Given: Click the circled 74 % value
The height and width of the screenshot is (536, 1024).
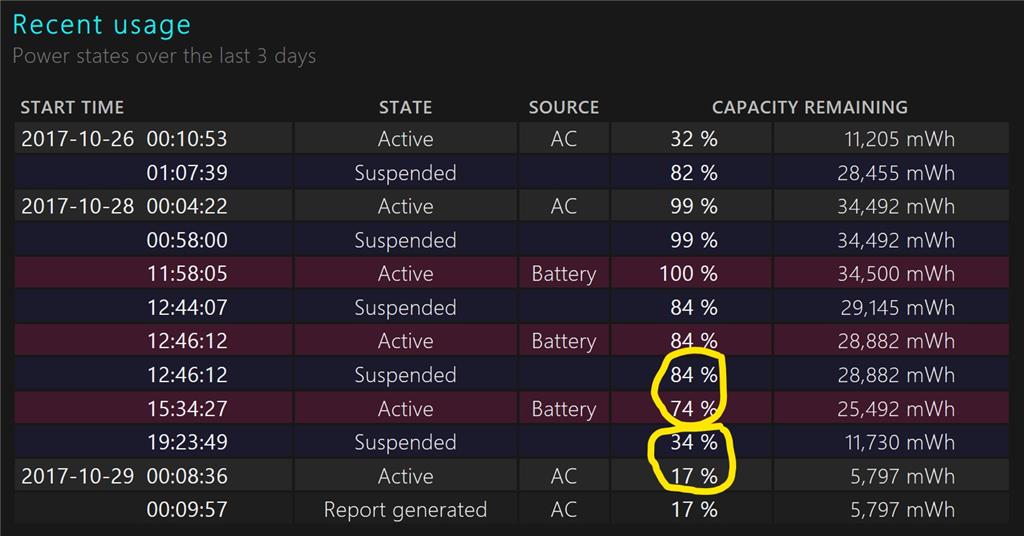Looking at the screenshot, I should point(693,409).
